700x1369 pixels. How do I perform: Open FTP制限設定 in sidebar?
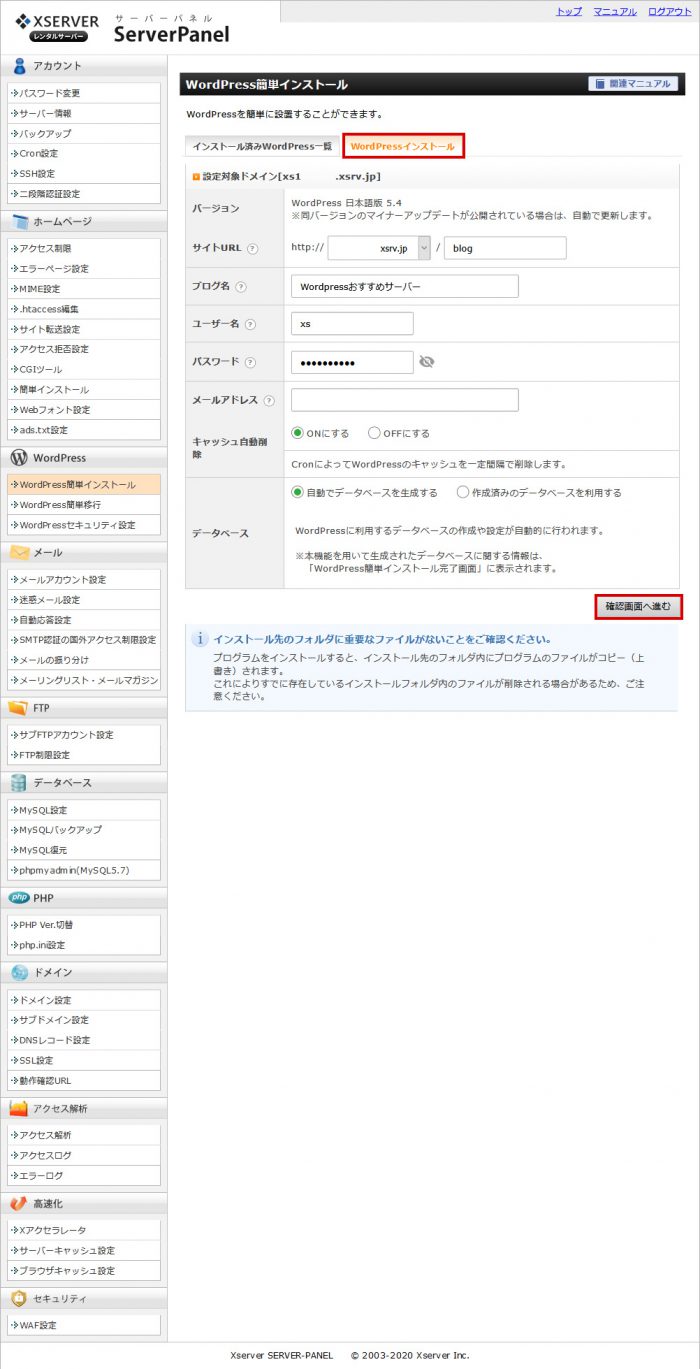(x=84, y=754)
